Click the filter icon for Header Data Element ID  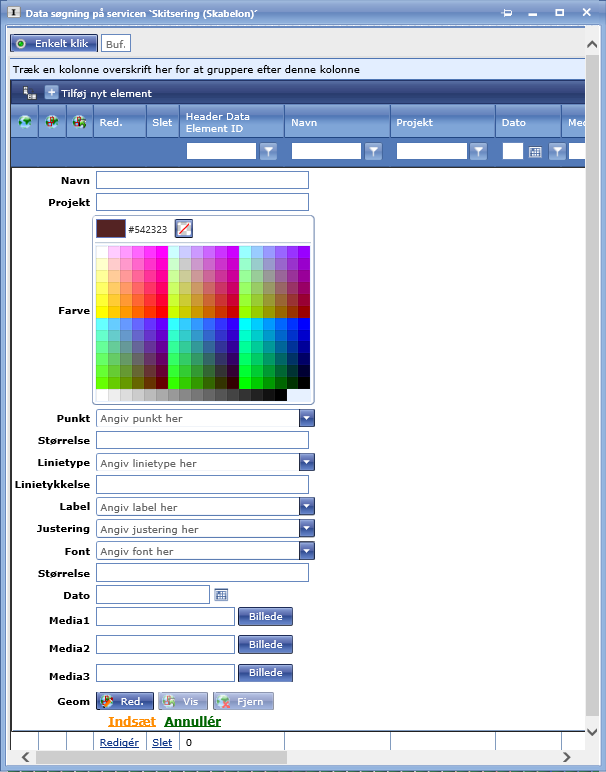[268, 152]
